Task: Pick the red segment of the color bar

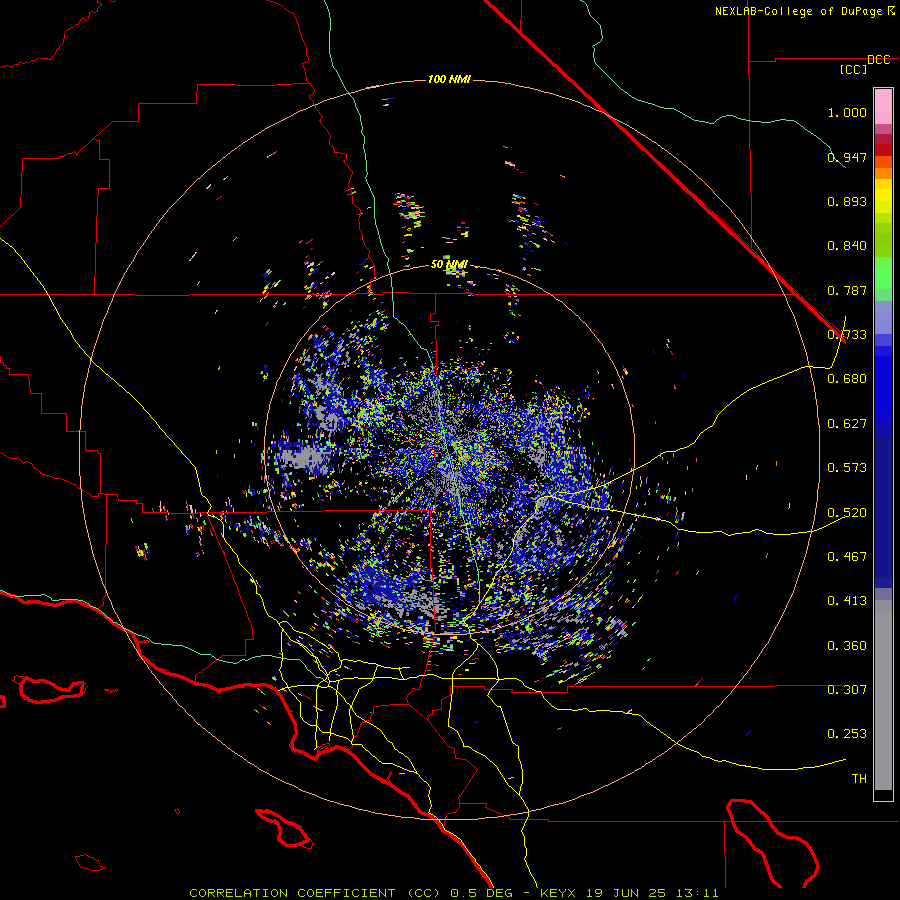Action: 883,150
